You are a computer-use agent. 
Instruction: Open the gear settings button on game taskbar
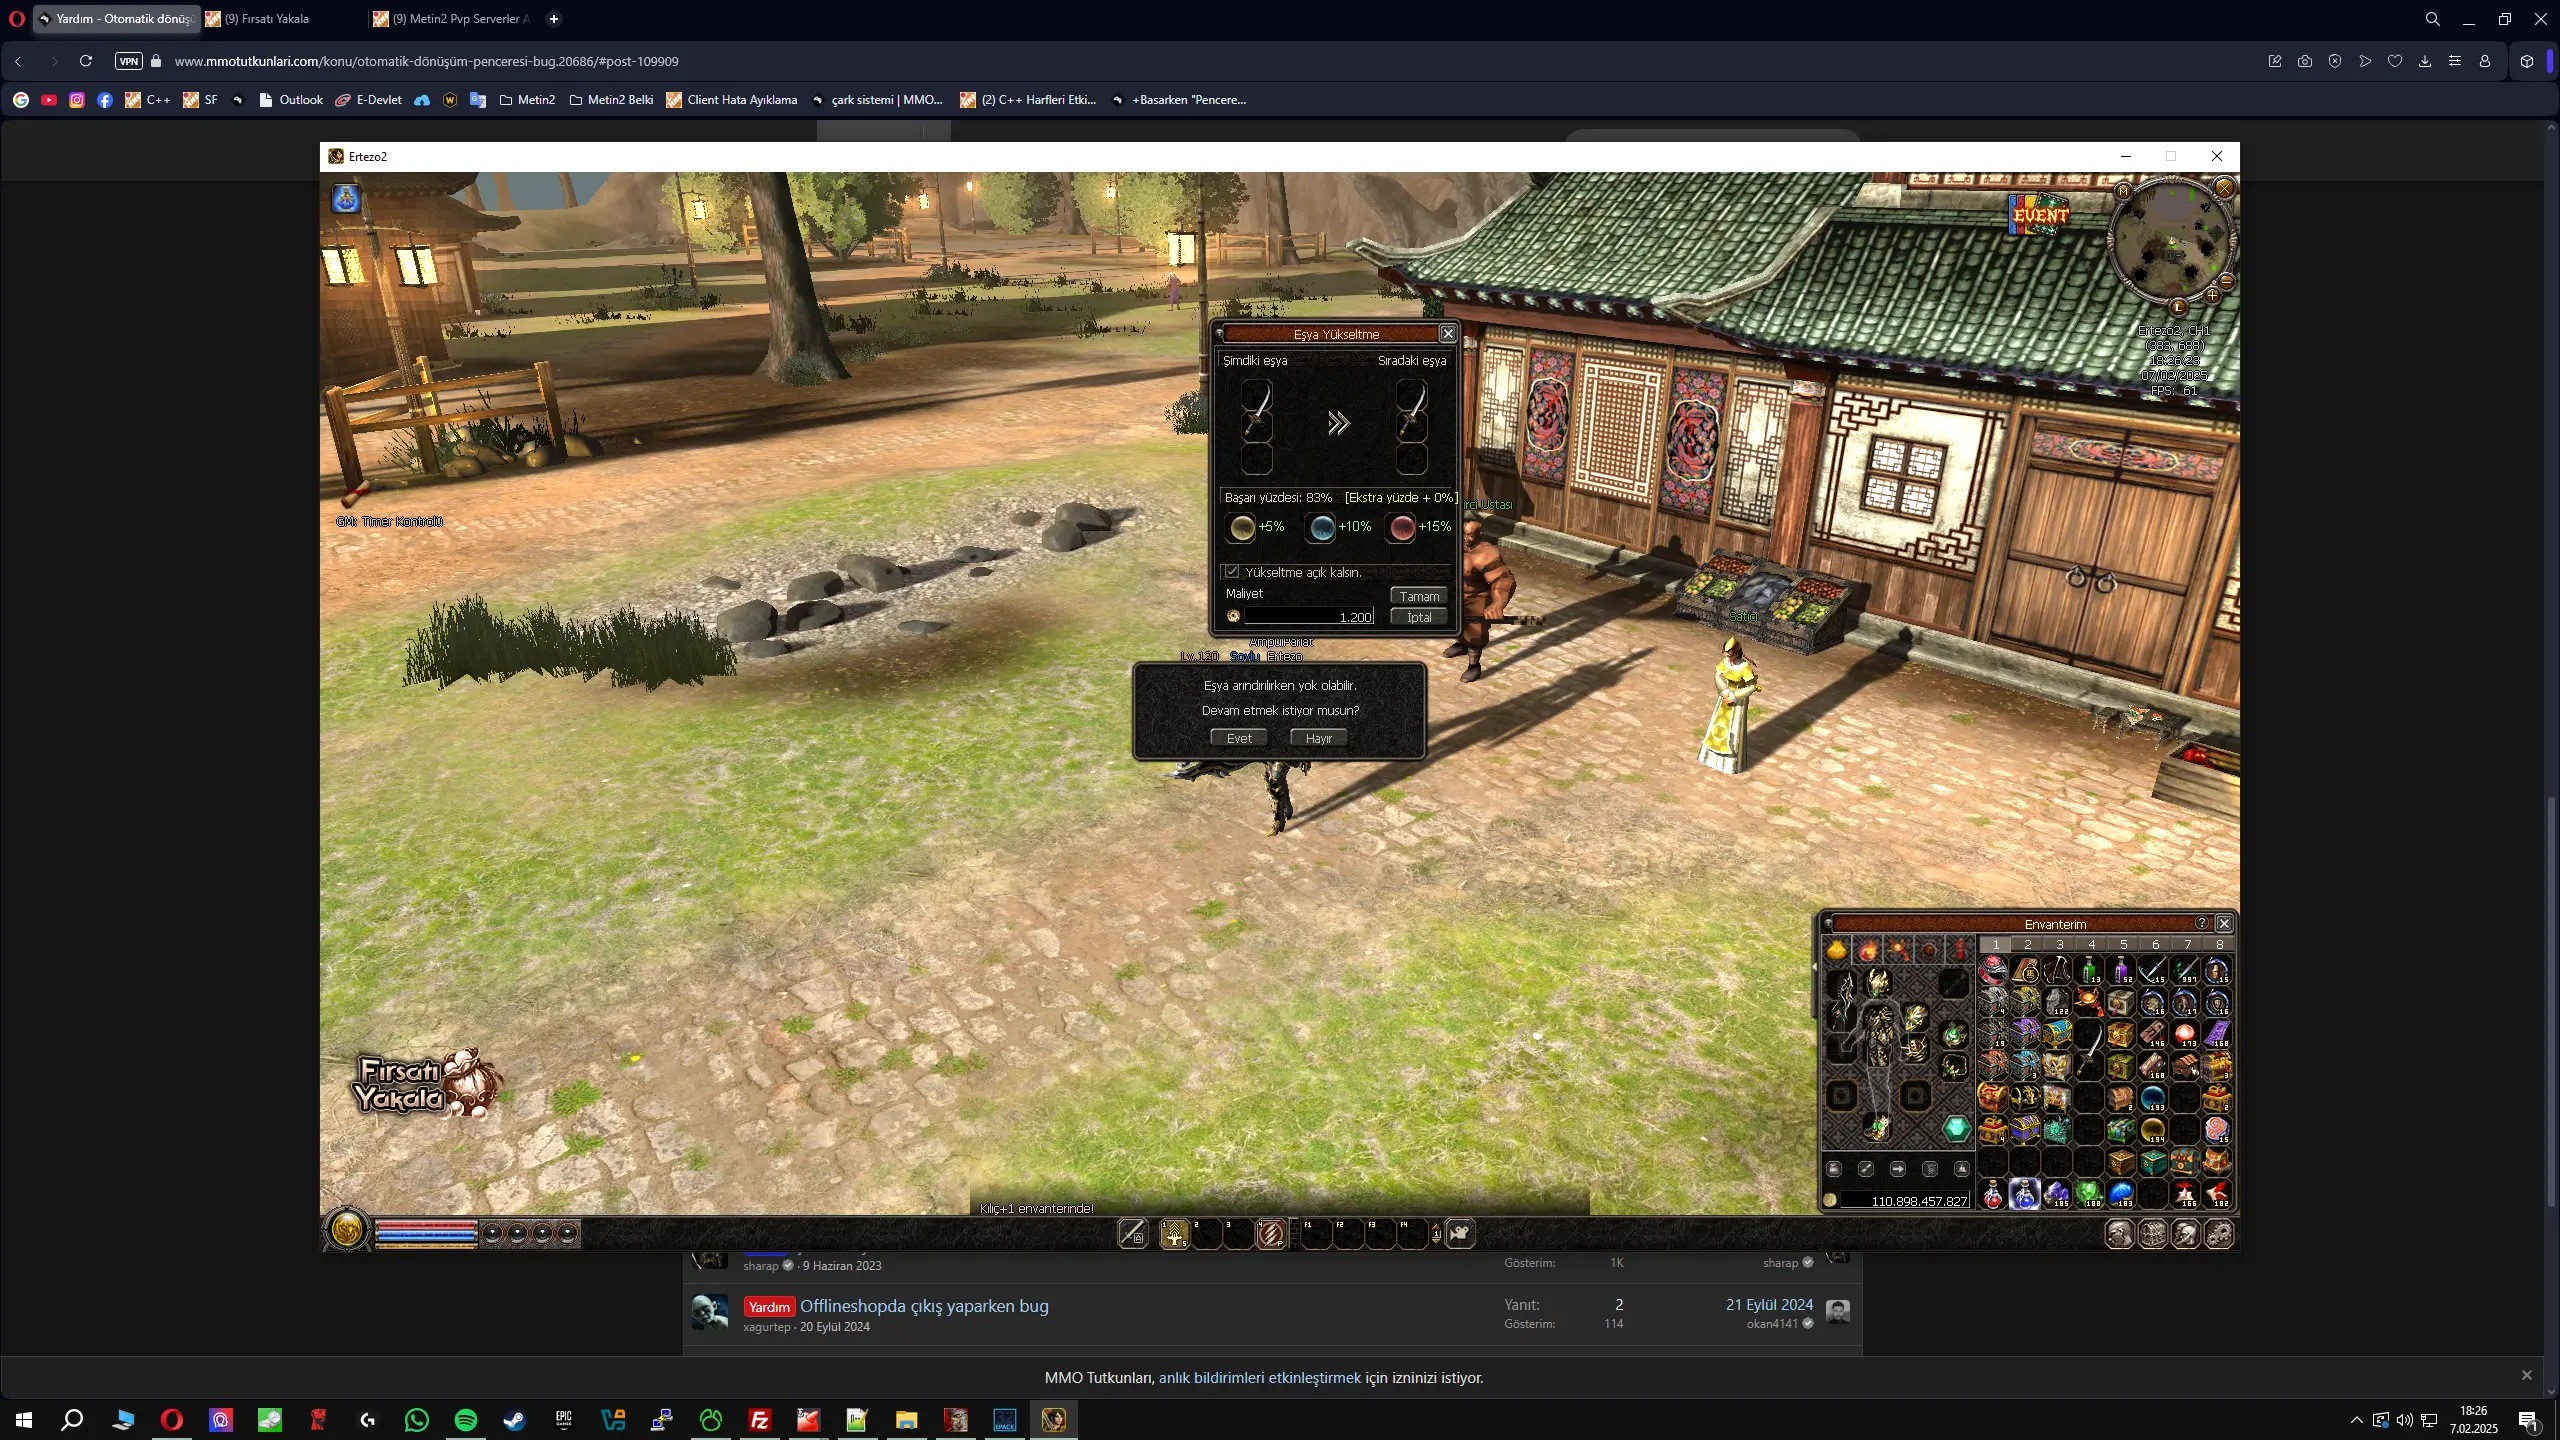[2219, 1234]
